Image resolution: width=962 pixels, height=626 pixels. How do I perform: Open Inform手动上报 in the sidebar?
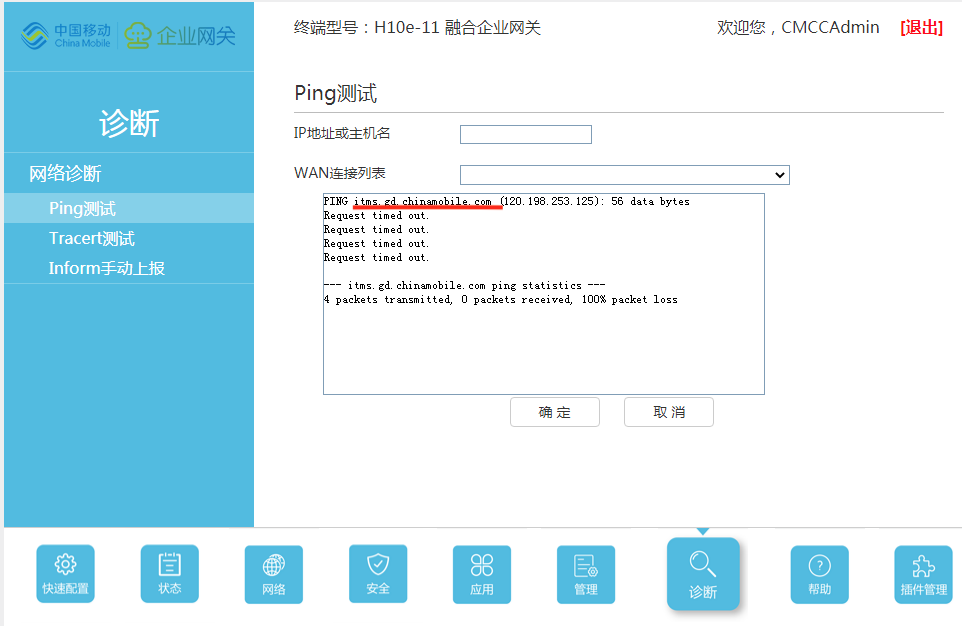point(106,268)
